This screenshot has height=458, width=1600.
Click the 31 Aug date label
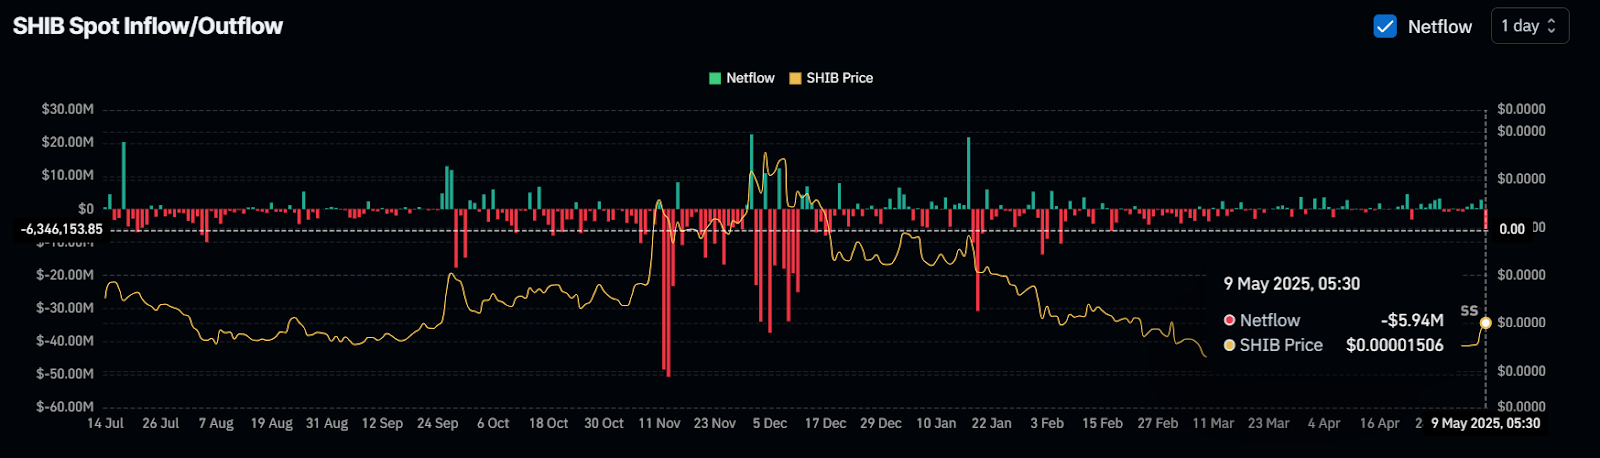[x=327, y=423]
